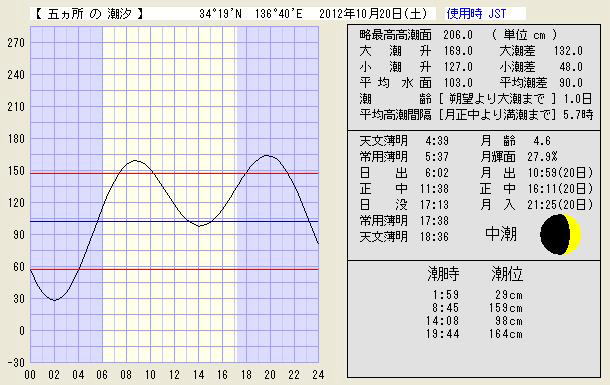Click x-axis hour label 24

click(x=318, y=374)
